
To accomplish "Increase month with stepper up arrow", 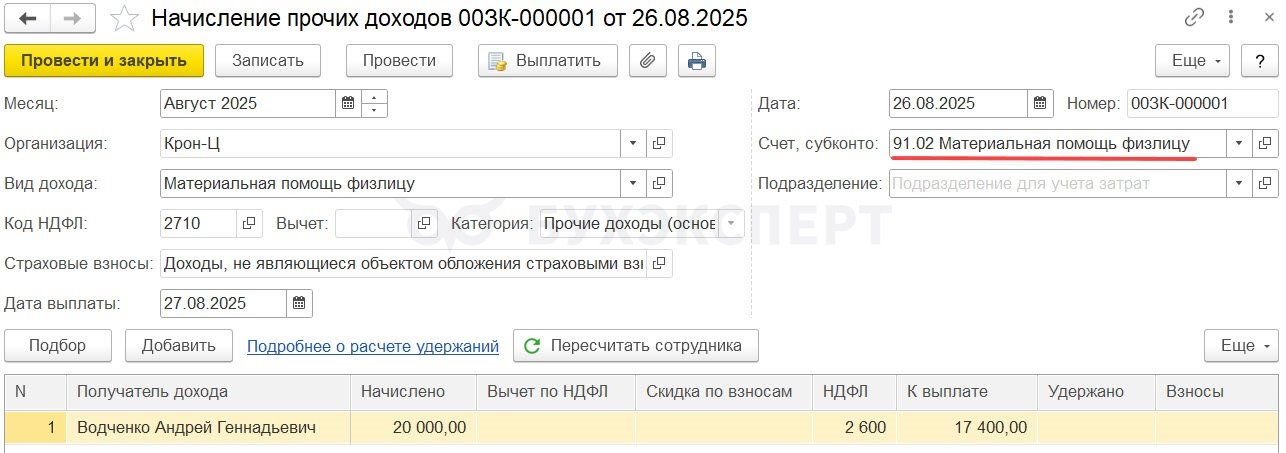I will pos(374,97).
